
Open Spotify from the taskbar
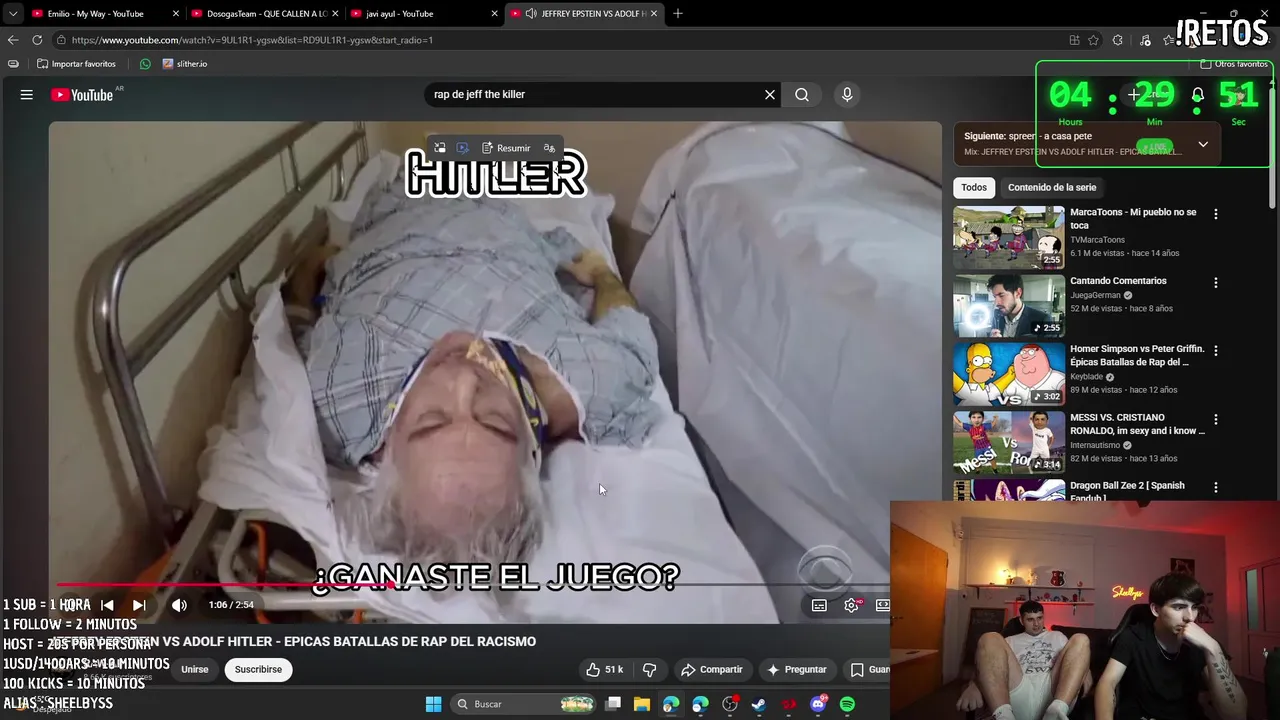coord(847,704)
